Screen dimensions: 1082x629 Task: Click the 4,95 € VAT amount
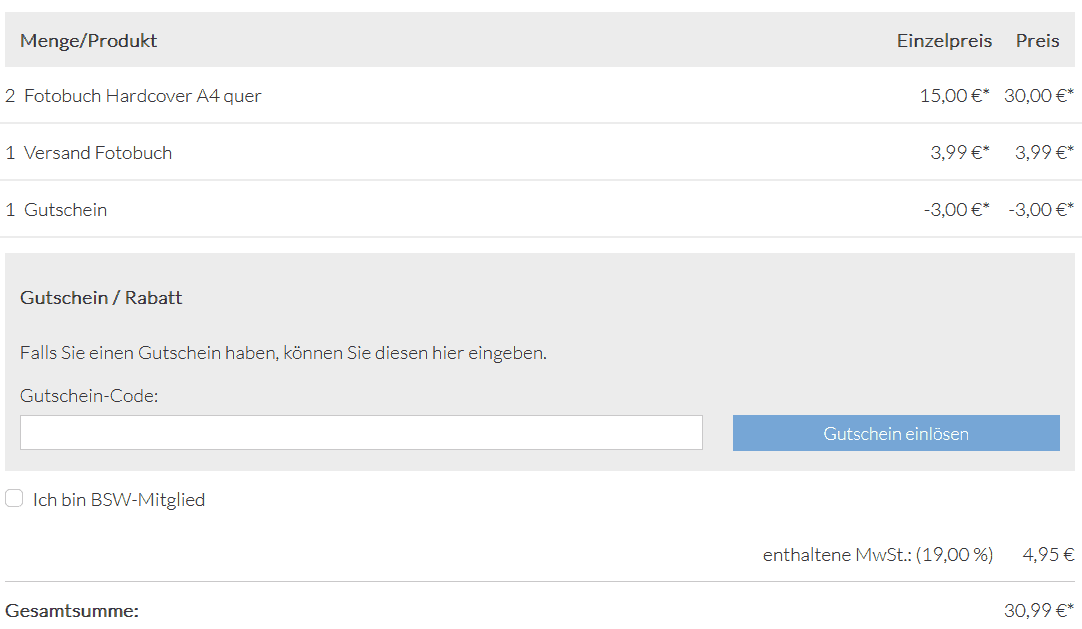pos(1048,555)
